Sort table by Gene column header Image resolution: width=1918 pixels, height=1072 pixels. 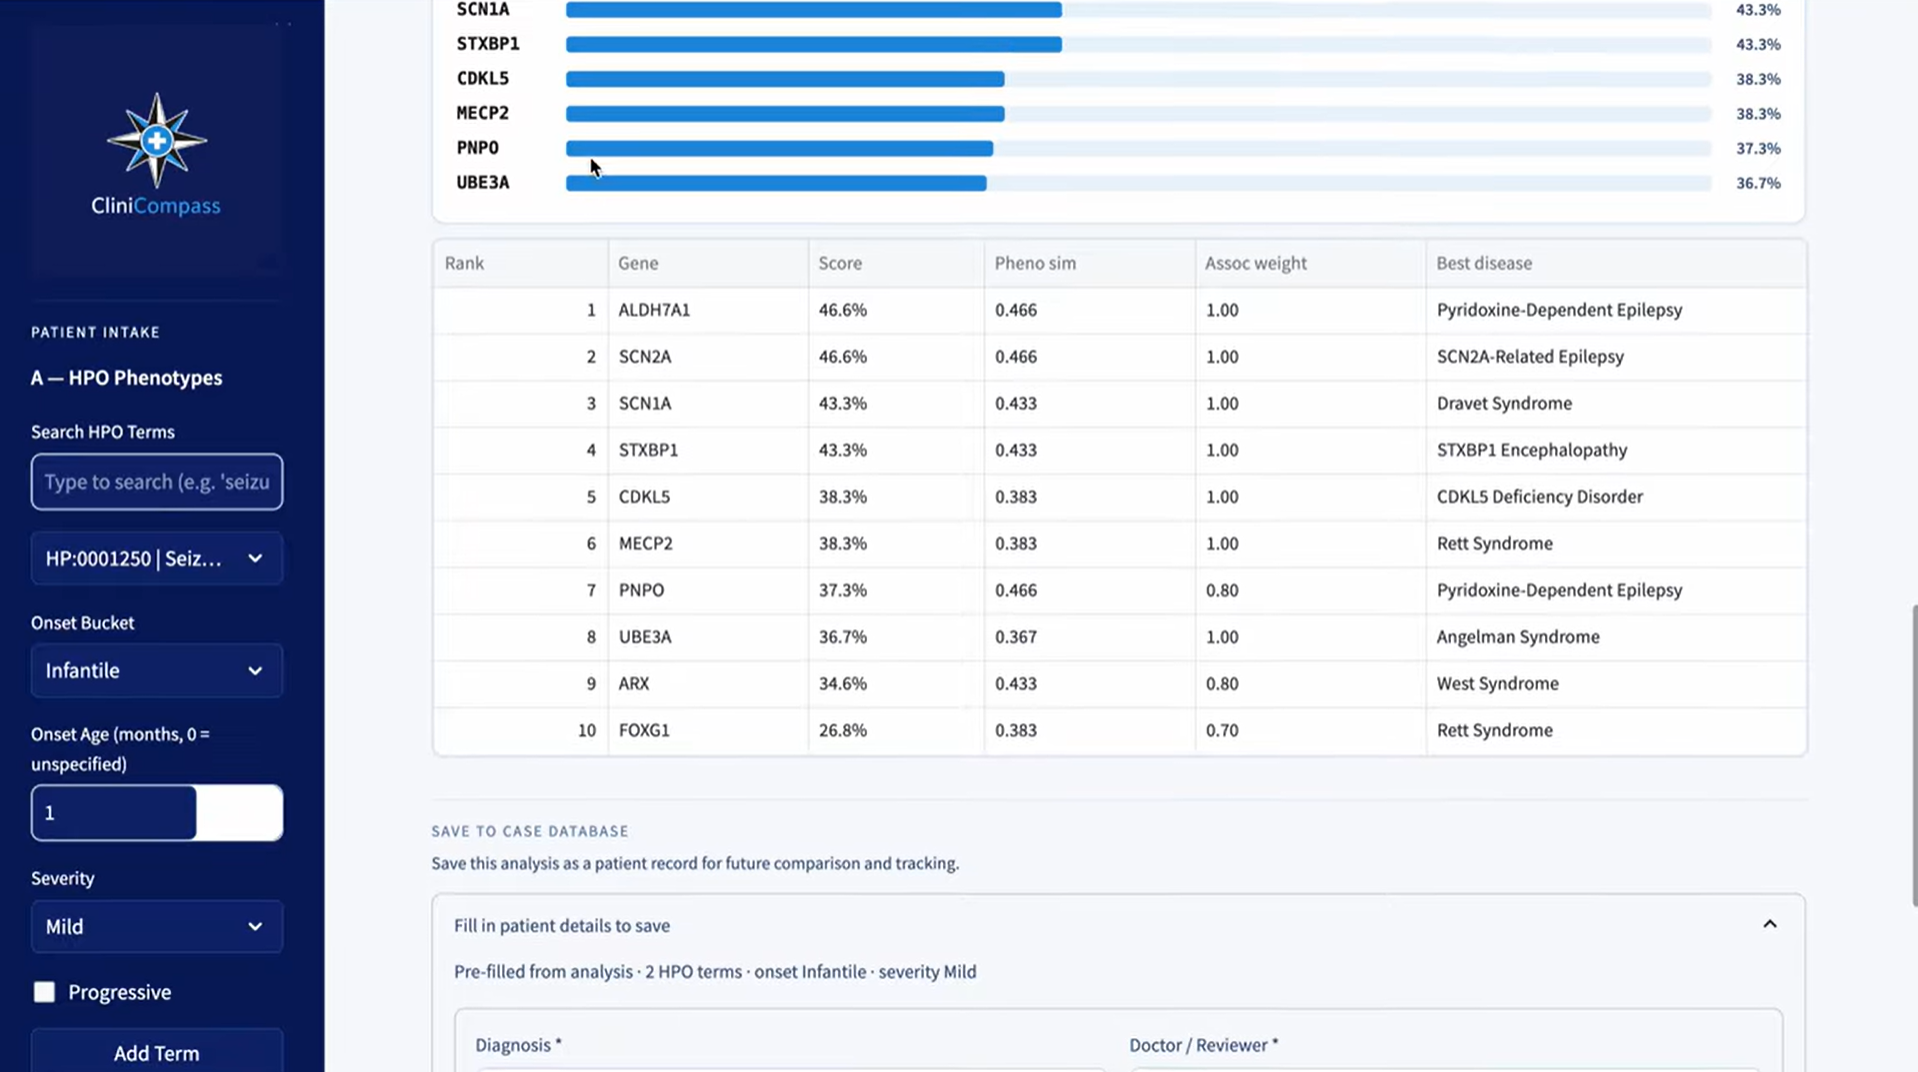point(638,263)
